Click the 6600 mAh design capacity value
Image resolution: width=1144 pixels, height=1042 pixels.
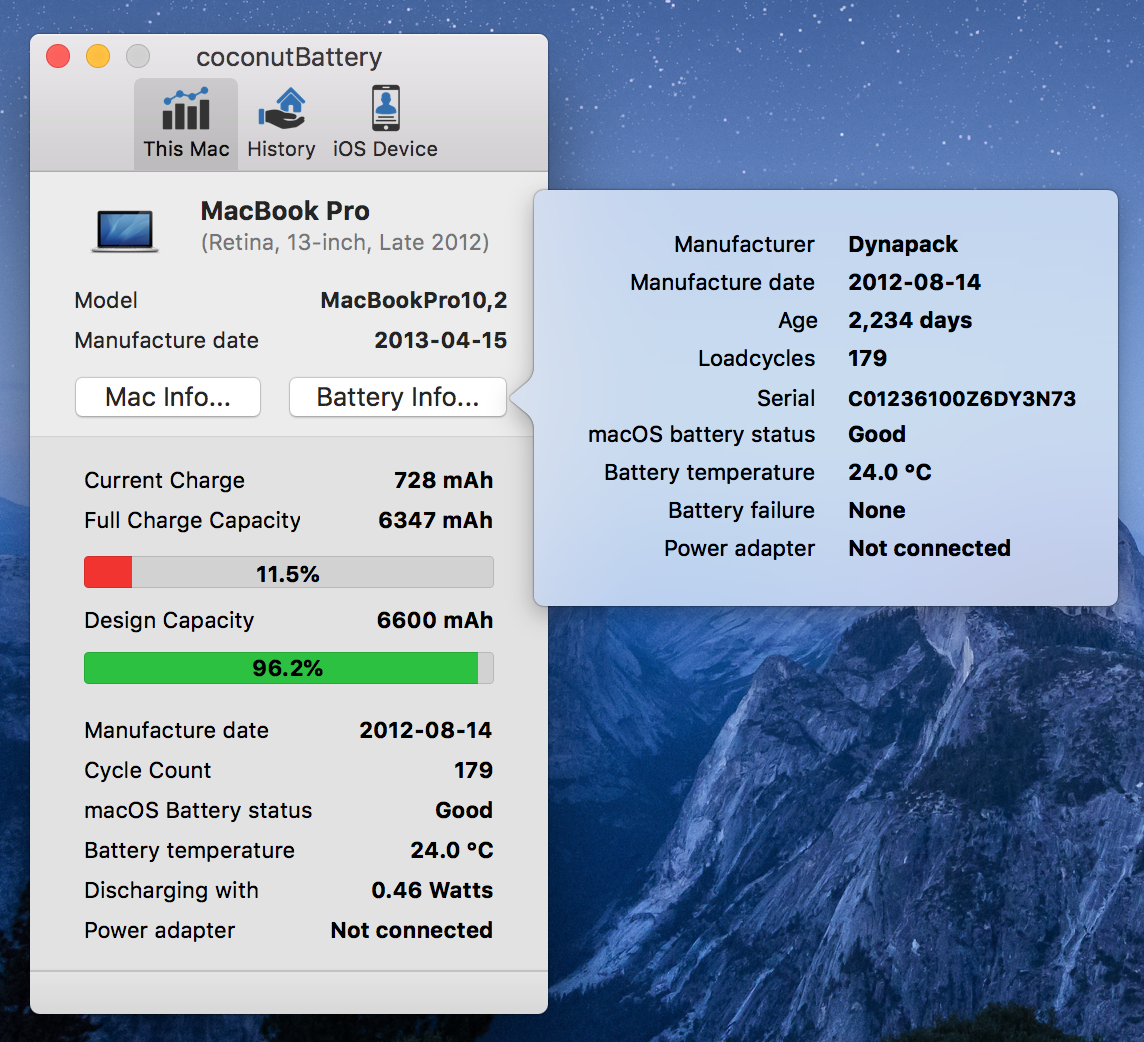point(435,620)
